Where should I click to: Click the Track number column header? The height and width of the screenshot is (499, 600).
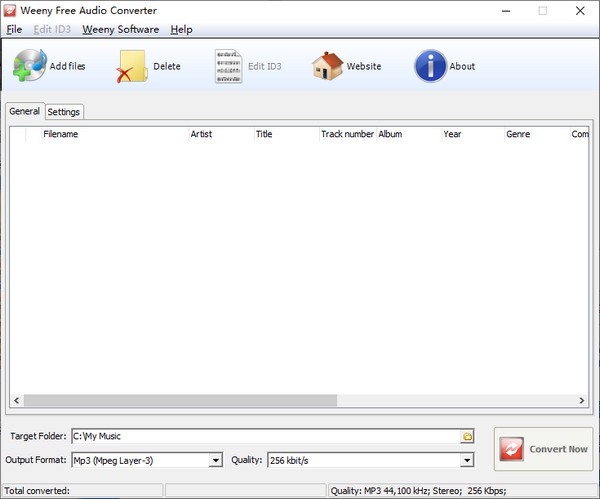pos(346,134)
